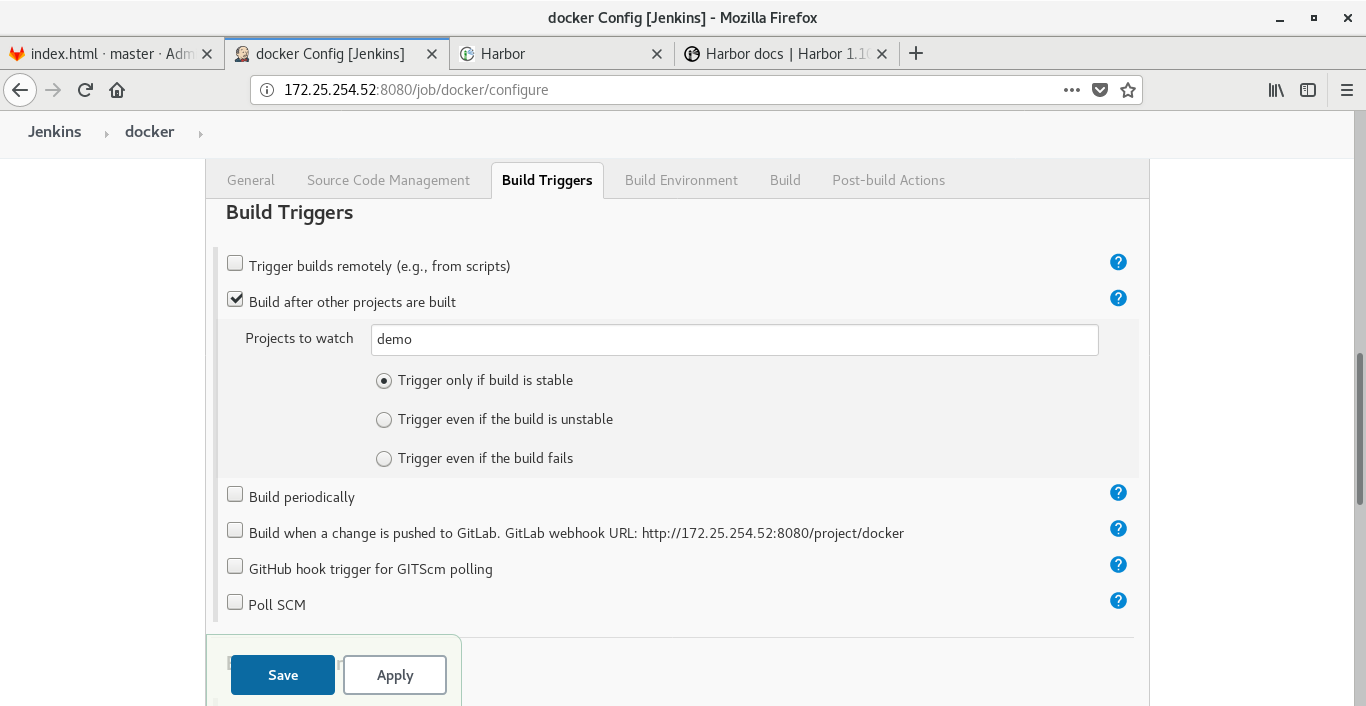Click help icon for Build after other projects
Viewport: 1366px width, 706px height.
[x=1118, y=298]
